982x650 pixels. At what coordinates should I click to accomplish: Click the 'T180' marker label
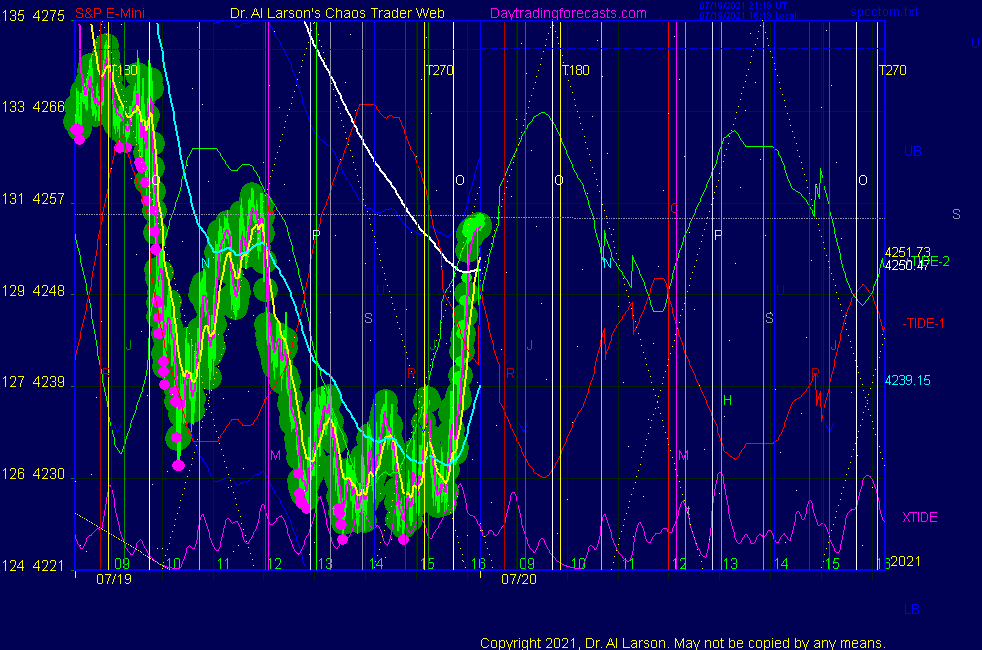pos(576,70)
